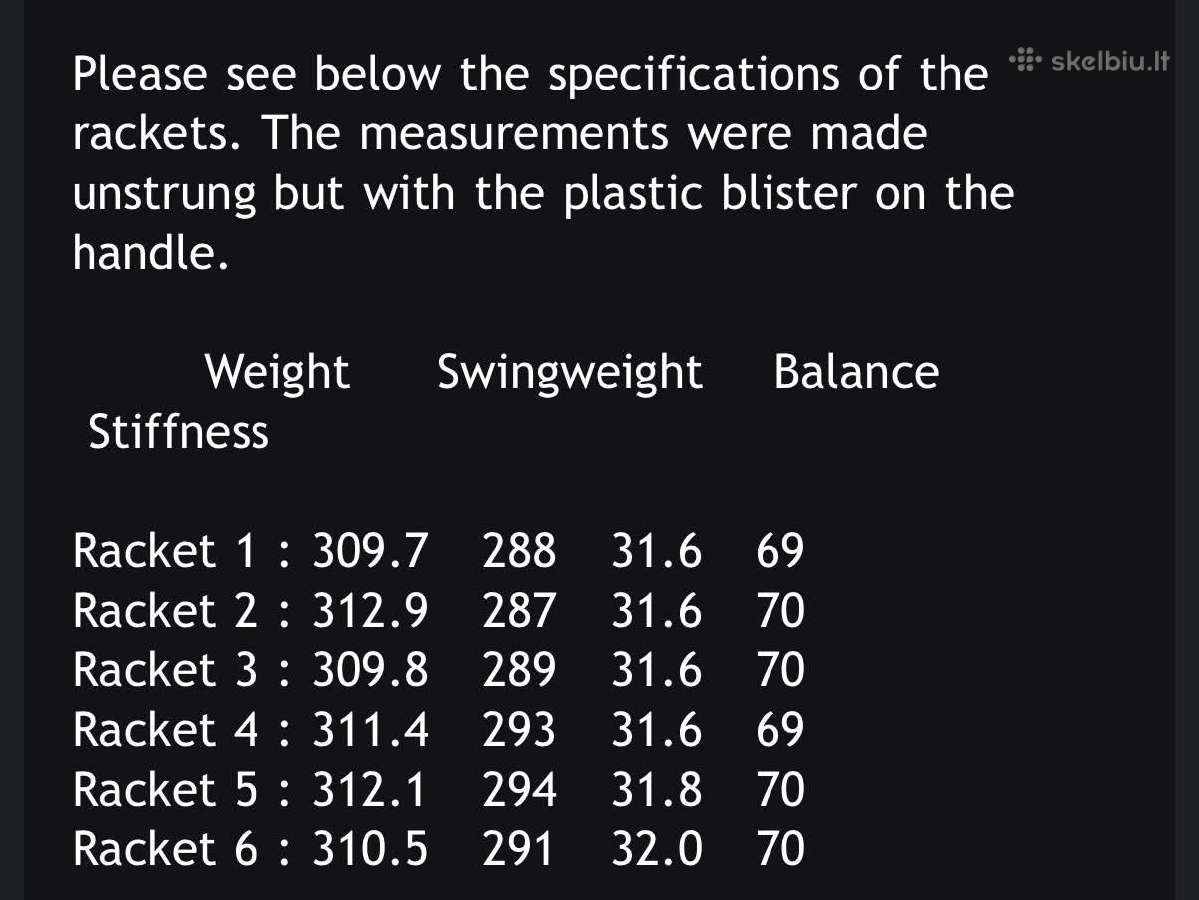Click swingweight value 294 for Racket 5
Screen dimensions: 1199x900
pyautogui.click(x=518, y=789)
